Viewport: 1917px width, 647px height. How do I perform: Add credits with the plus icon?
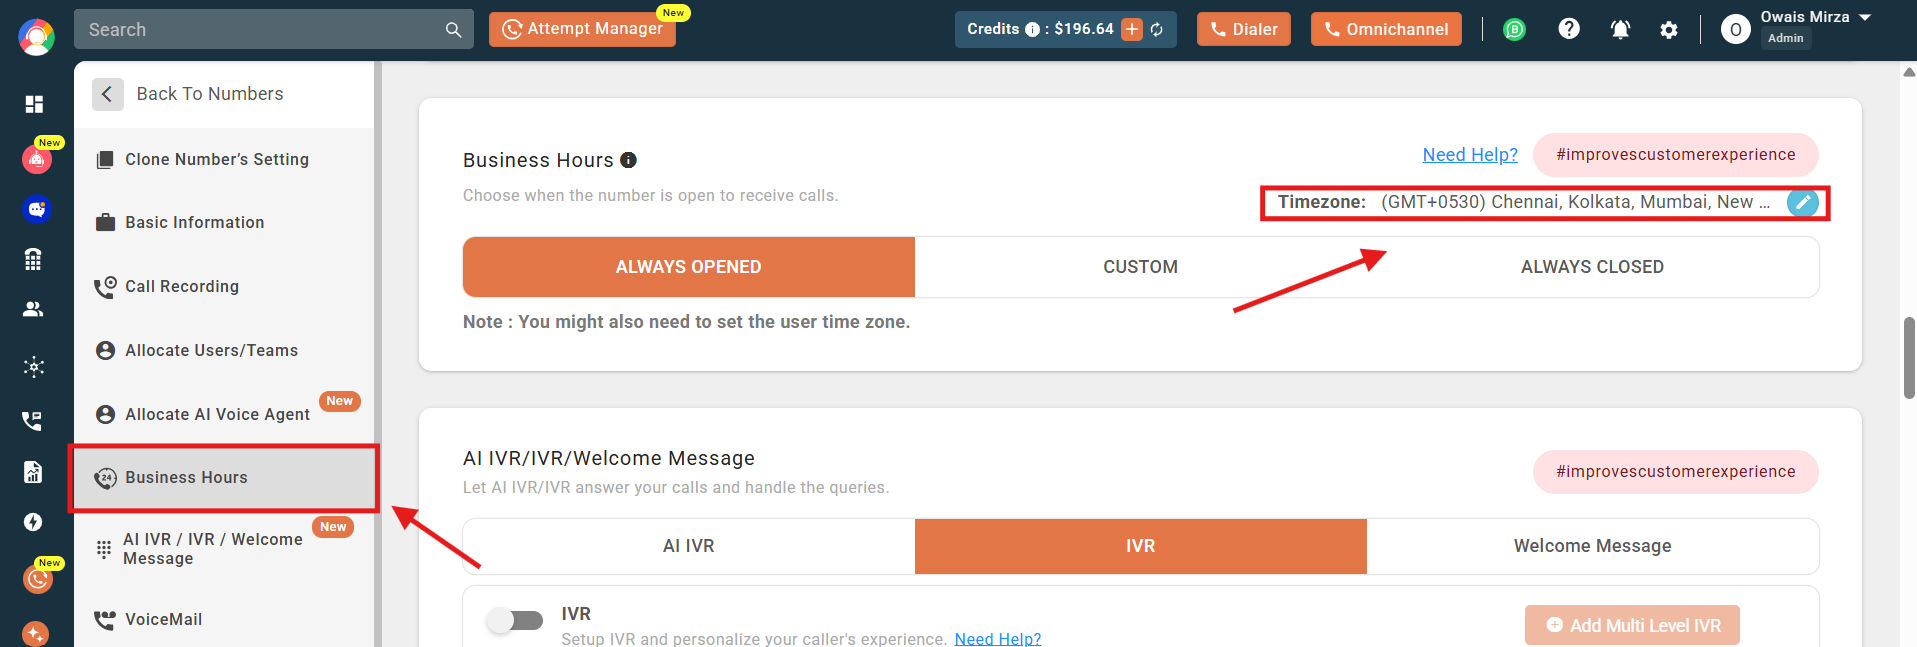1132,29
